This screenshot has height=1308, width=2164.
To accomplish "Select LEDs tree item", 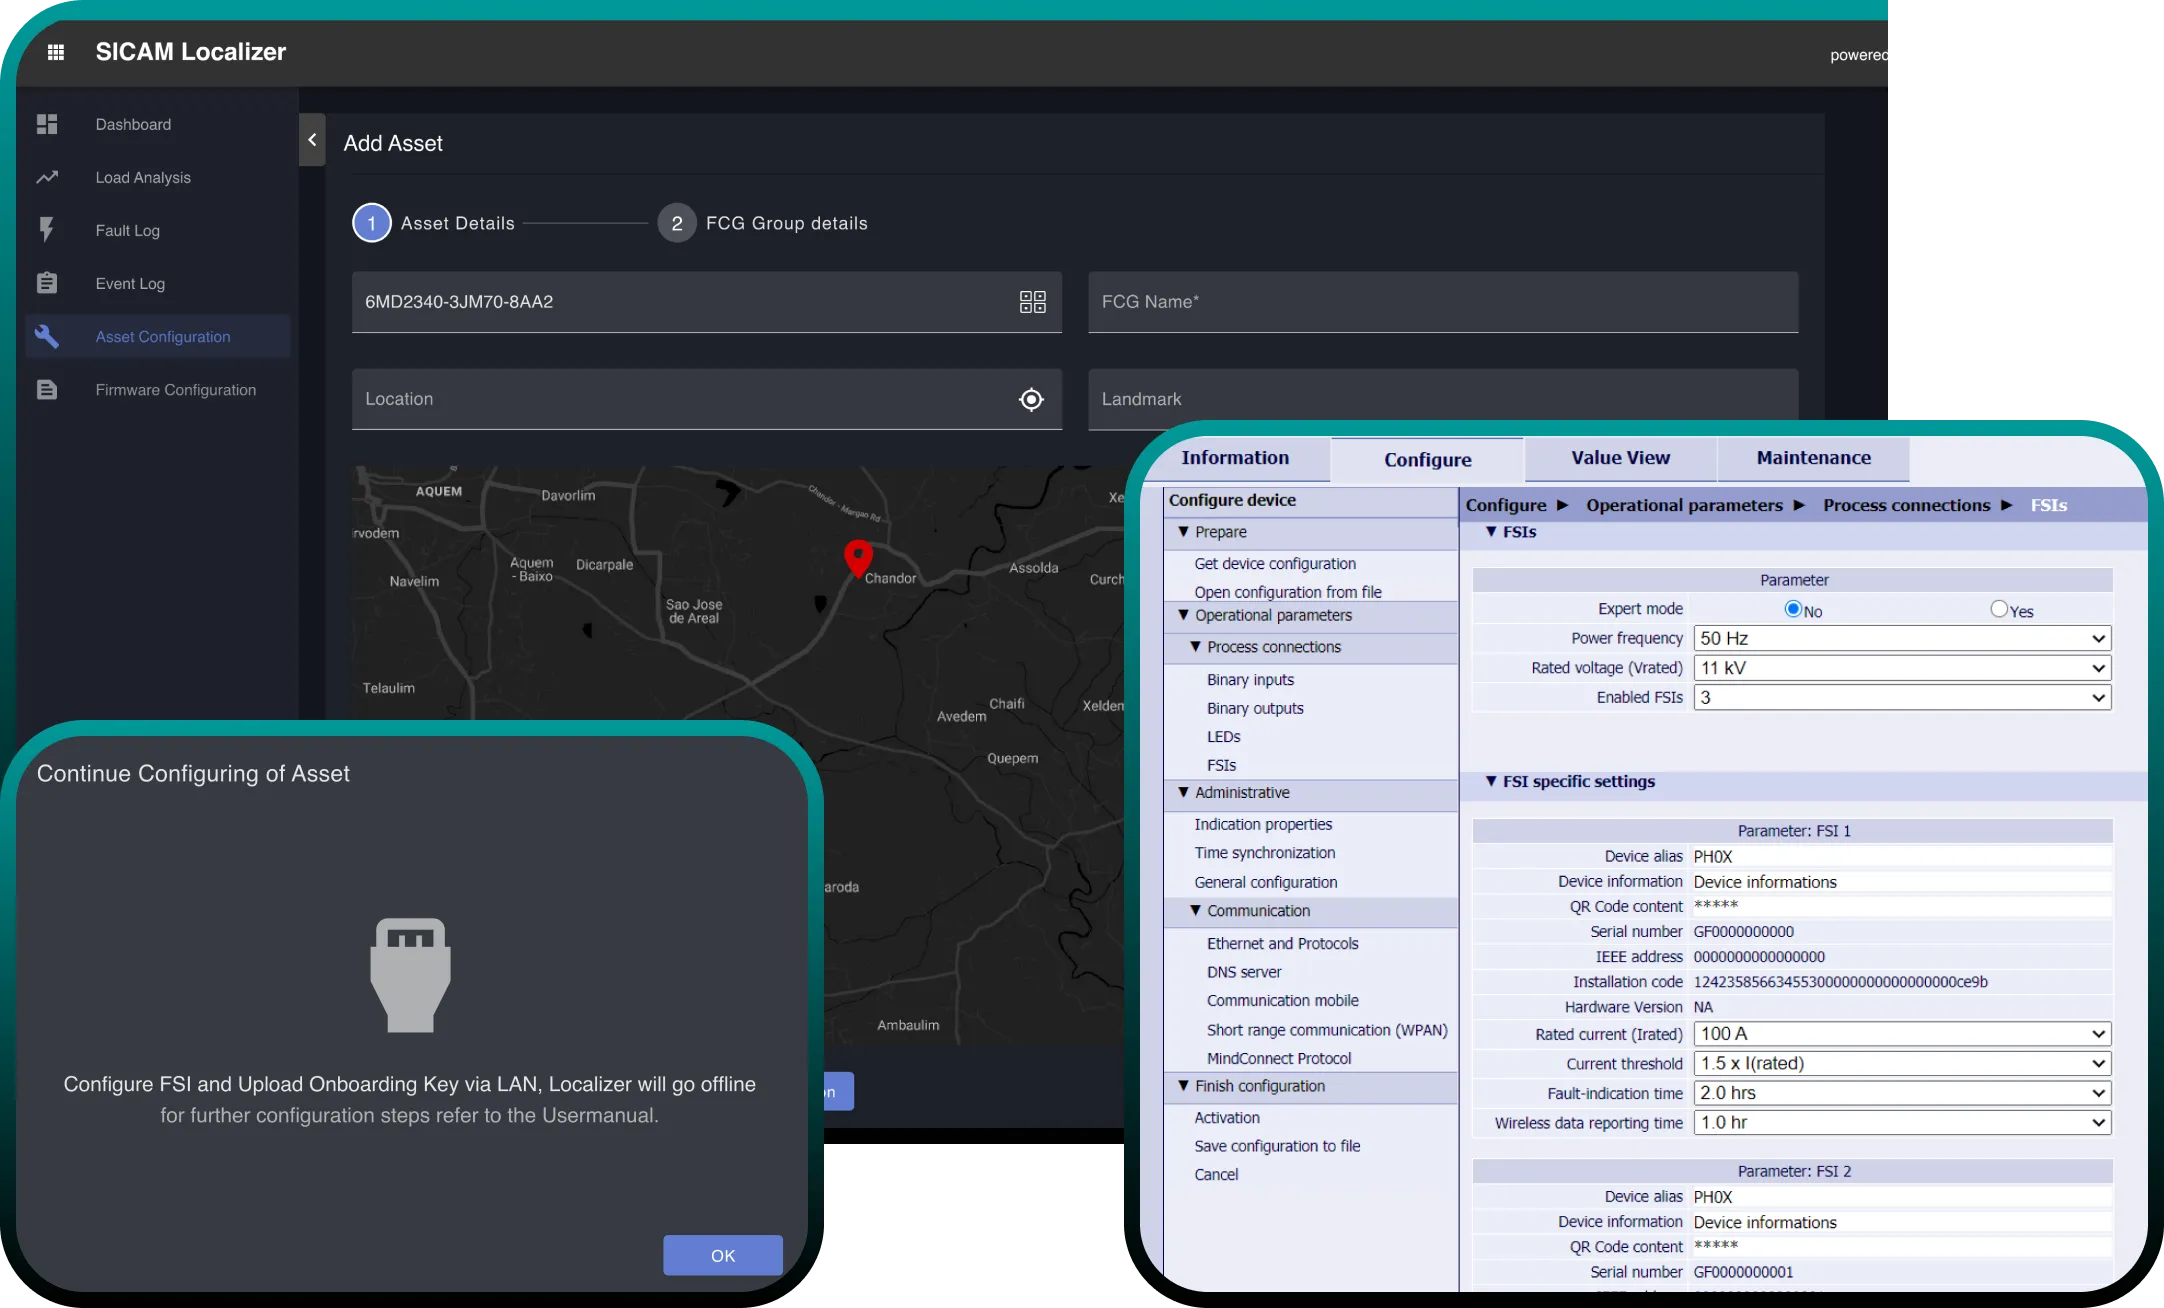I will [x=1223, y=736].
